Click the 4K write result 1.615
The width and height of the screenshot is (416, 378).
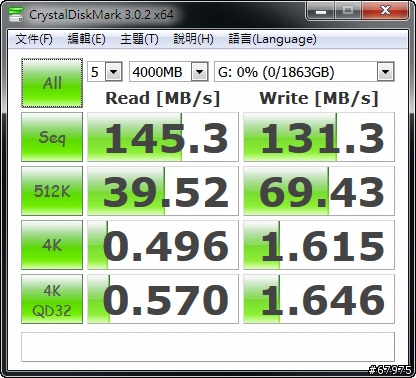pos(319,245)
